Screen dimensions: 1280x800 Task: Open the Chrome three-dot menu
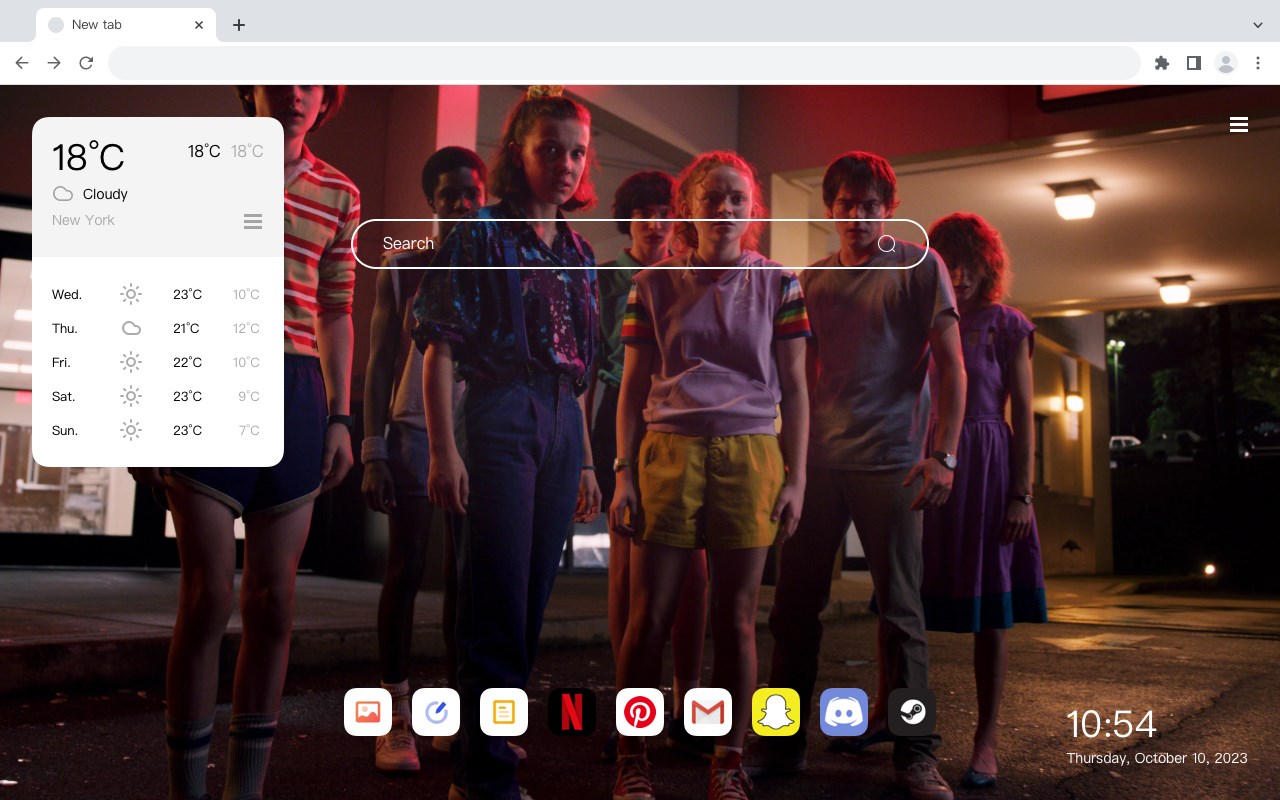tap(1258, 63)
